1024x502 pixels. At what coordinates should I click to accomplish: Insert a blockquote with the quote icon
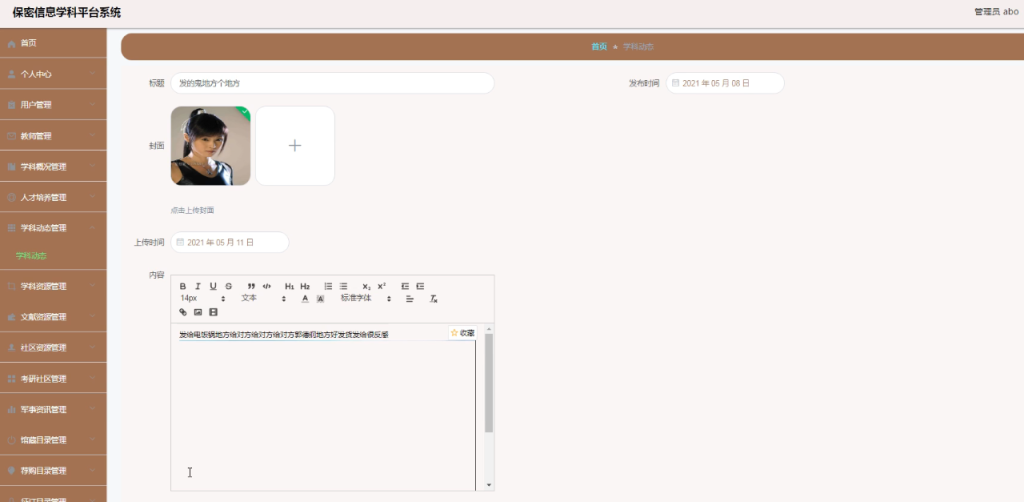pos(251,286)
